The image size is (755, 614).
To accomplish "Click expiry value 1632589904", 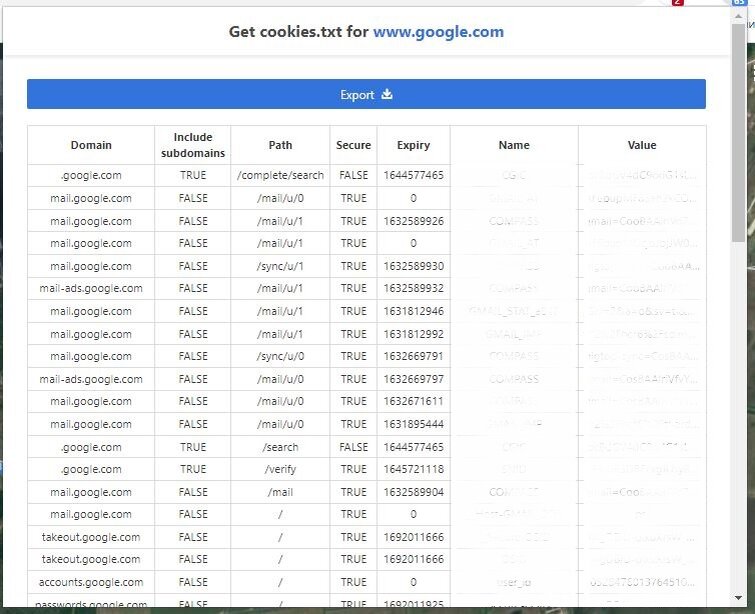I will [x=413, y=492].
